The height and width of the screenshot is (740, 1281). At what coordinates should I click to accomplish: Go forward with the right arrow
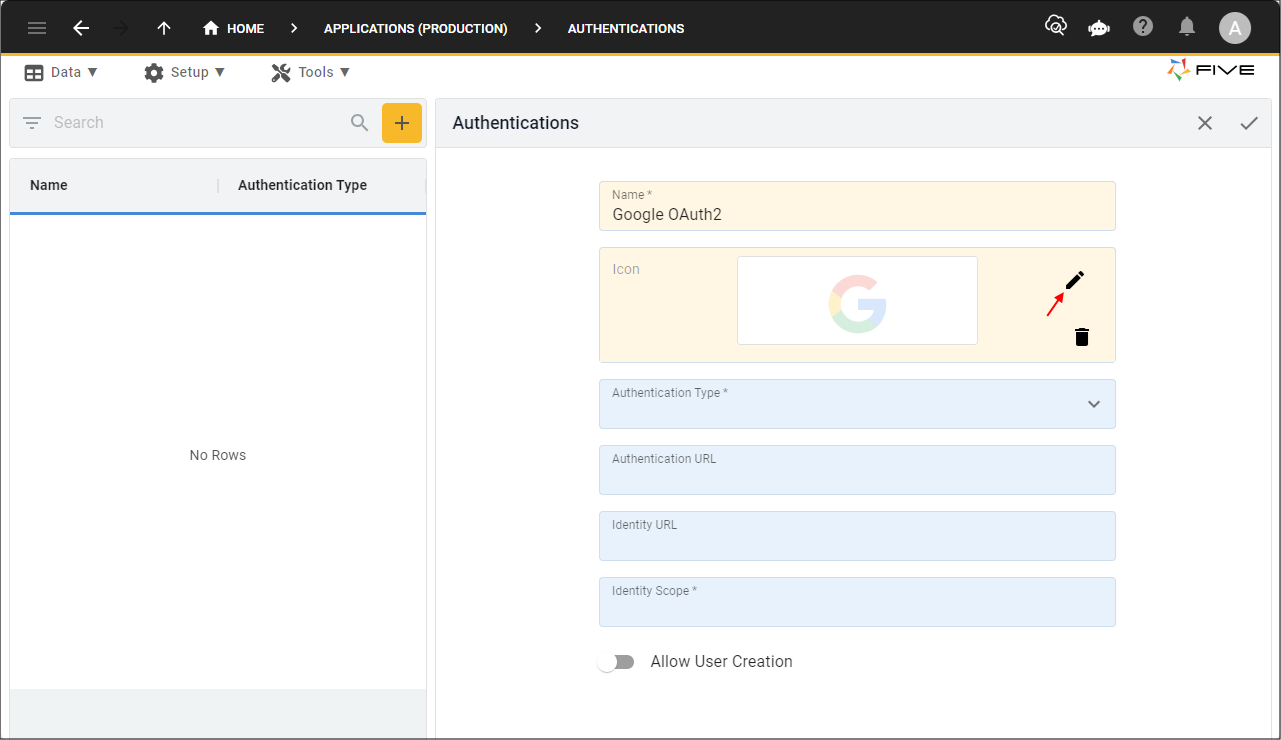122,28
